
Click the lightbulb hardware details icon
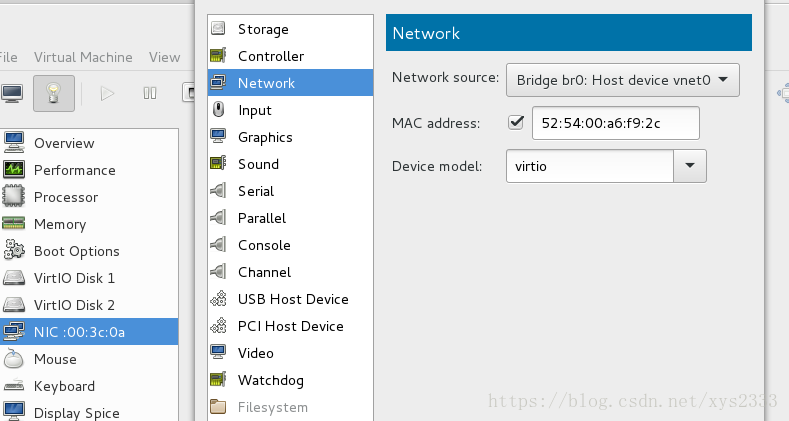click(54, 94)
